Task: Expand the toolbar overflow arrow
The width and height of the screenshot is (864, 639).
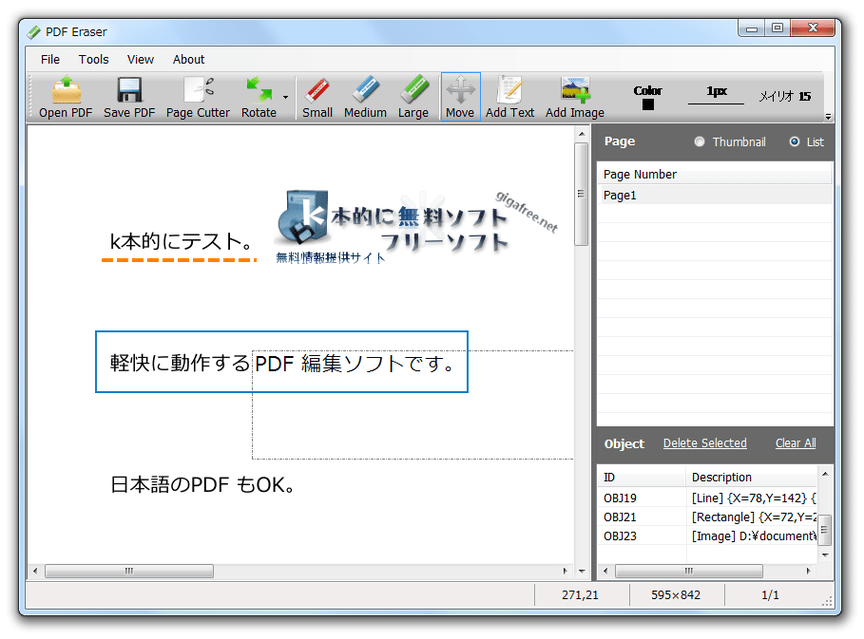Action: 828,116
